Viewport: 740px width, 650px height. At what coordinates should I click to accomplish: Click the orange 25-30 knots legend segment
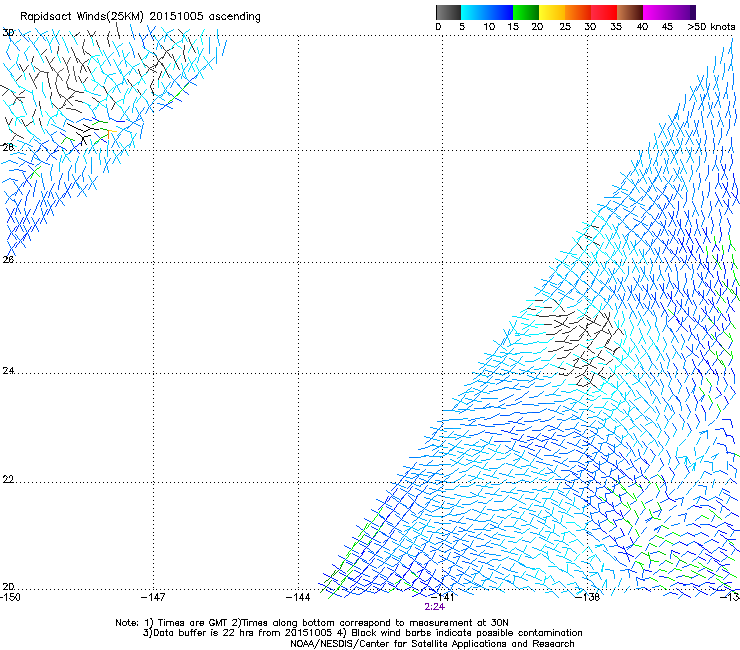click(x=578, y=12)
